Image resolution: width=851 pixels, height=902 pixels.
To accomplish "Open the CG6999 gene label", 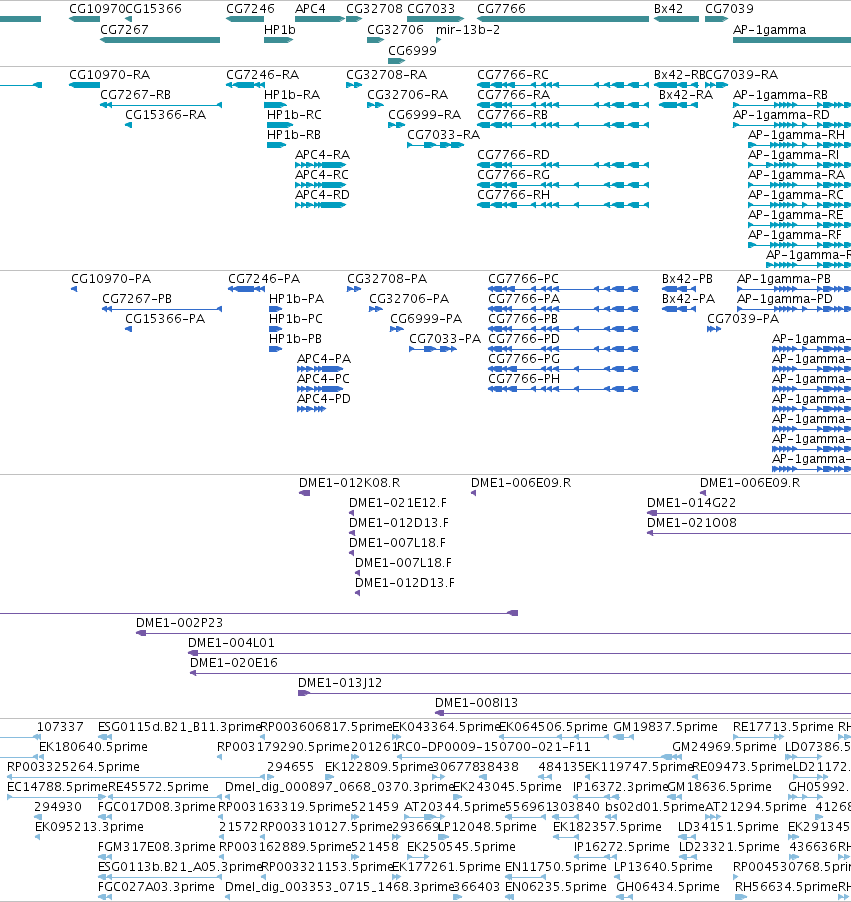I will 412,51.
